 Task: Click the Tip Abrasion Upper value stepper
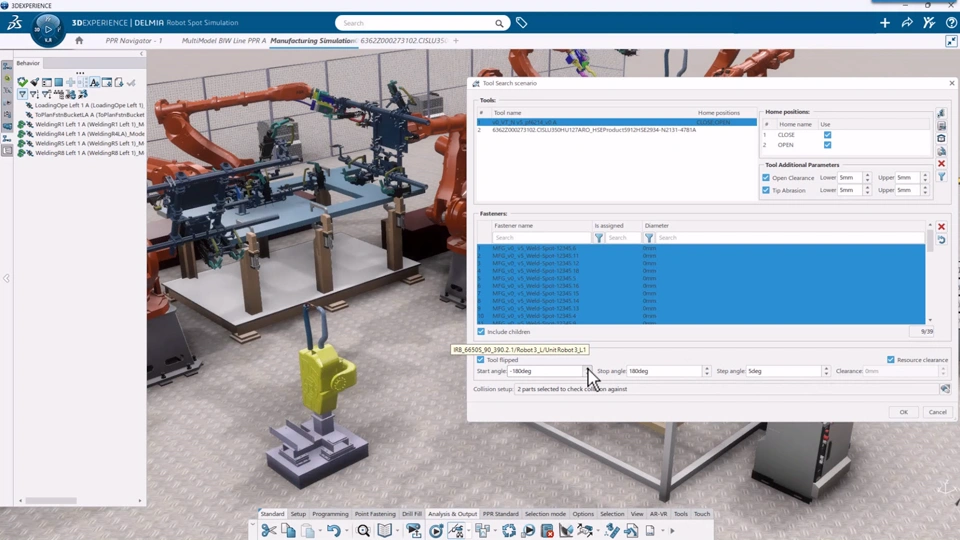click(x=925, y=190)
